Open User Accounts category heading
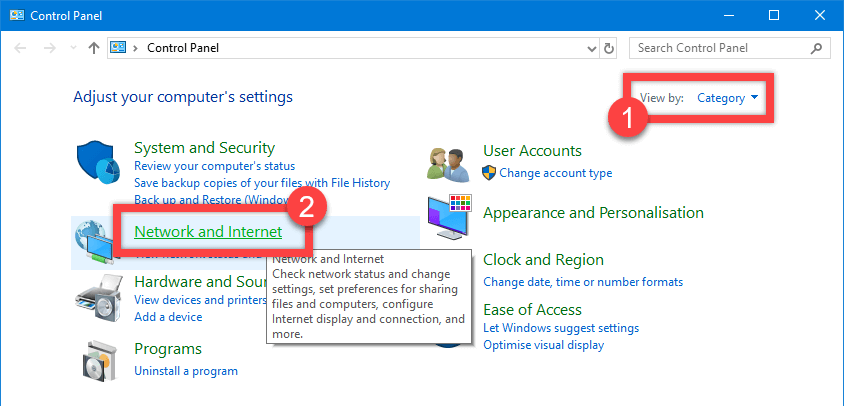Screen dimensions: 844x406 point(532,151)
